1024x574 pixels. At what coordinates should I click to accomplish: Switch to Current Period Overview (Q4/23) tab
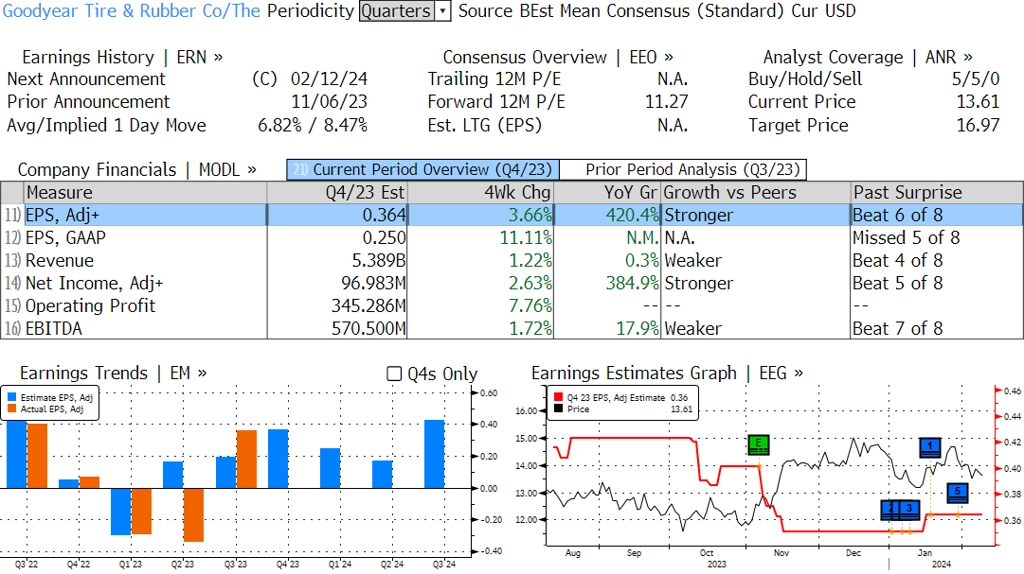pyautogui.click(x=423, y=170)
